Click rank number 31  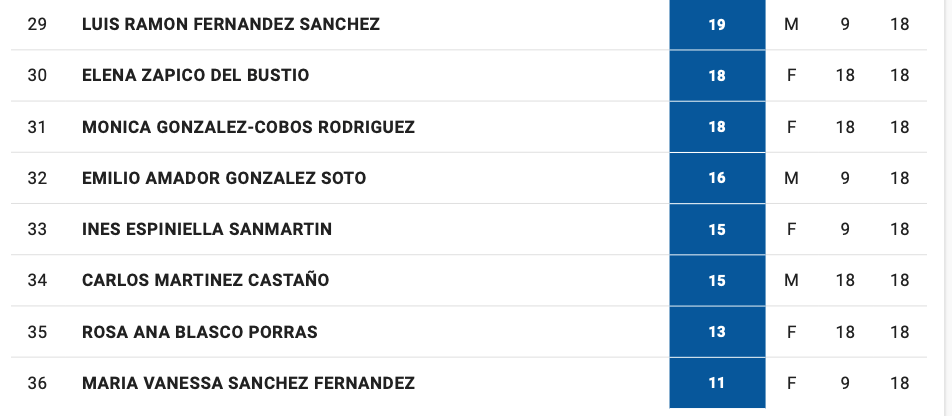coord(37,127)
